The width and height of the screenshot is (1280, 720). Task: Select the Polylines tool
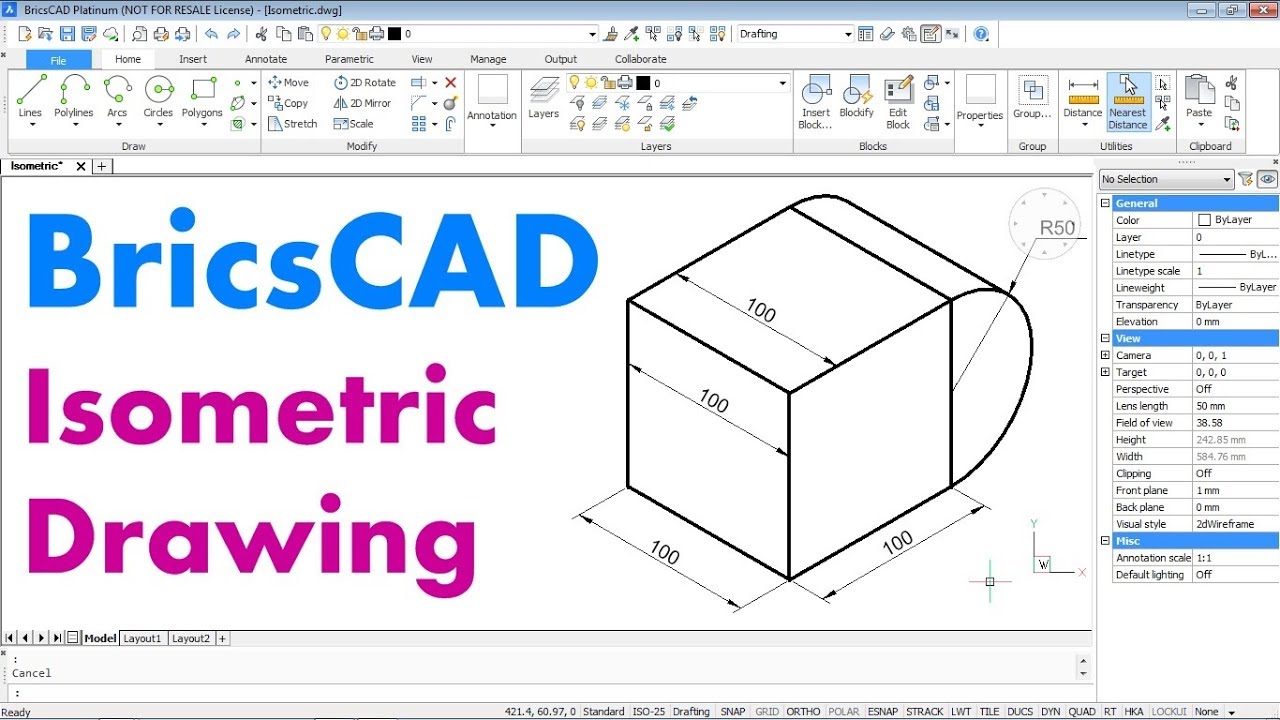[x=74, y=98]
